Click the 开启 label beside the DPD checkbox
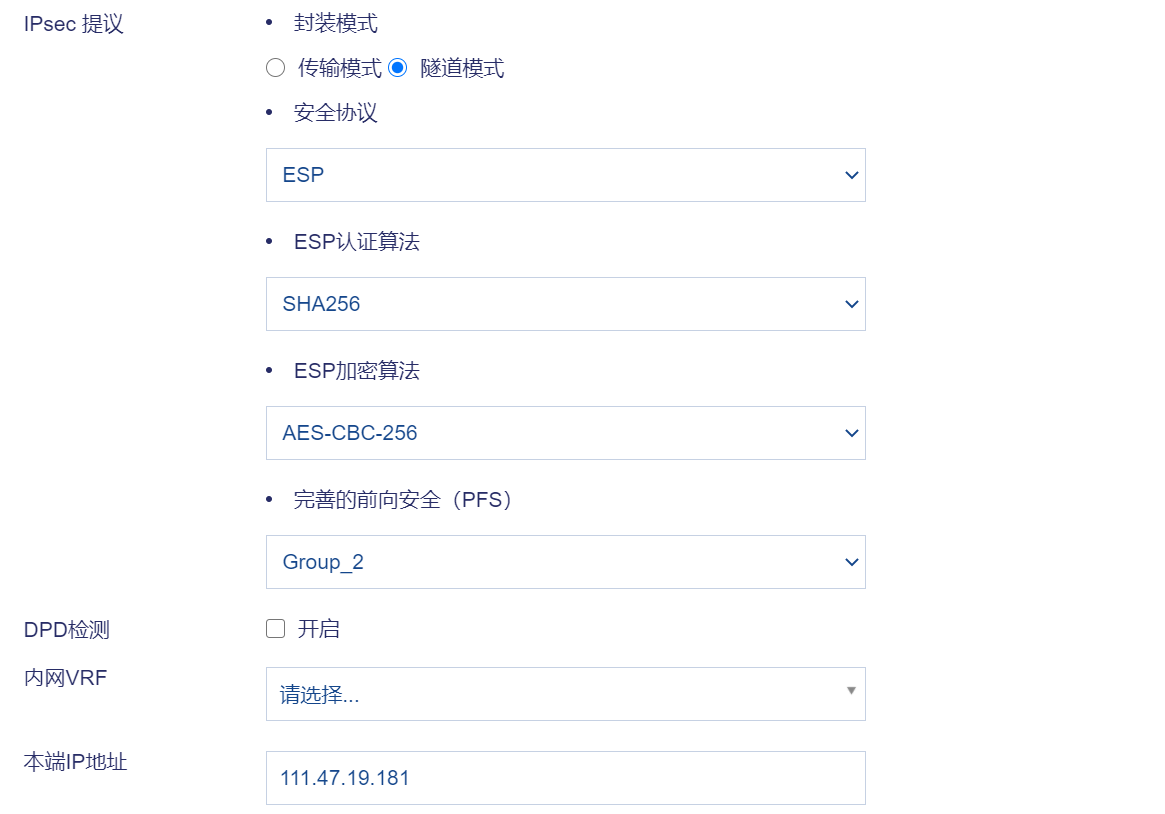1165x814 pixels. click(x=319, y=629)
